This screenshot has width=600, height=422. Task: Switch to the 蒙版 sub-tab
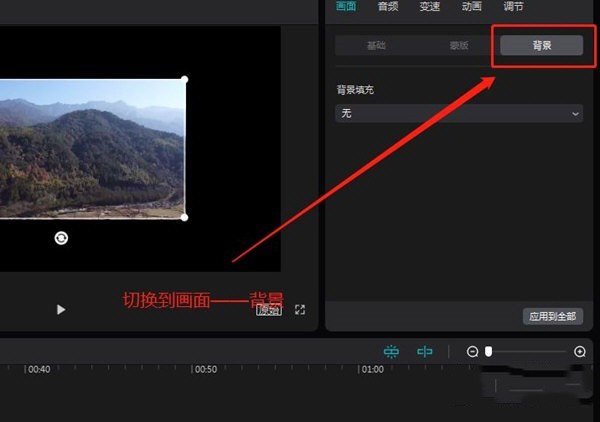tap(459, 46)
